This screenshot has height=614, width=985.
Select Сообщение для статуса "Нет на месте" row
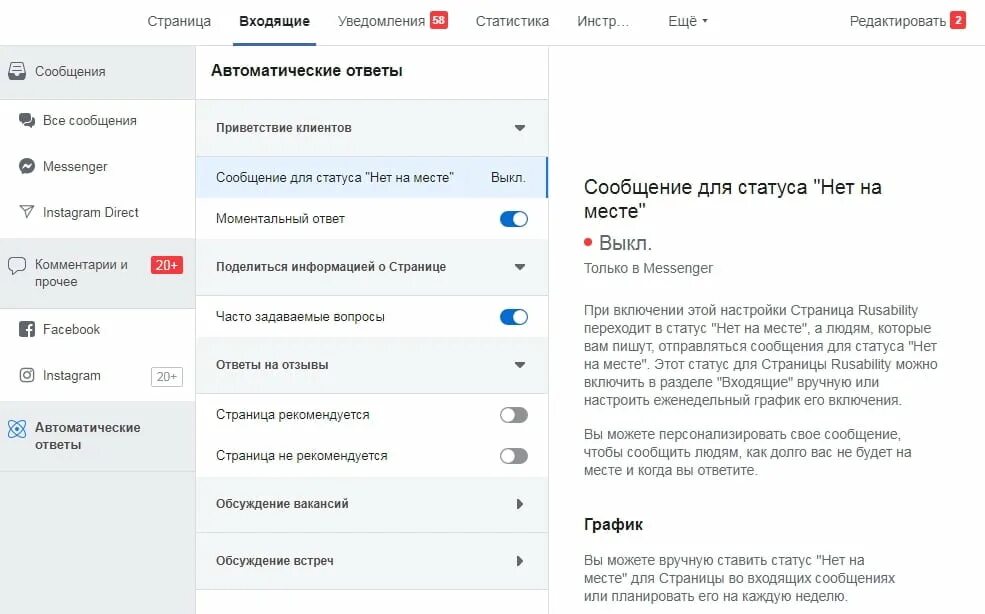pos(371,177)
